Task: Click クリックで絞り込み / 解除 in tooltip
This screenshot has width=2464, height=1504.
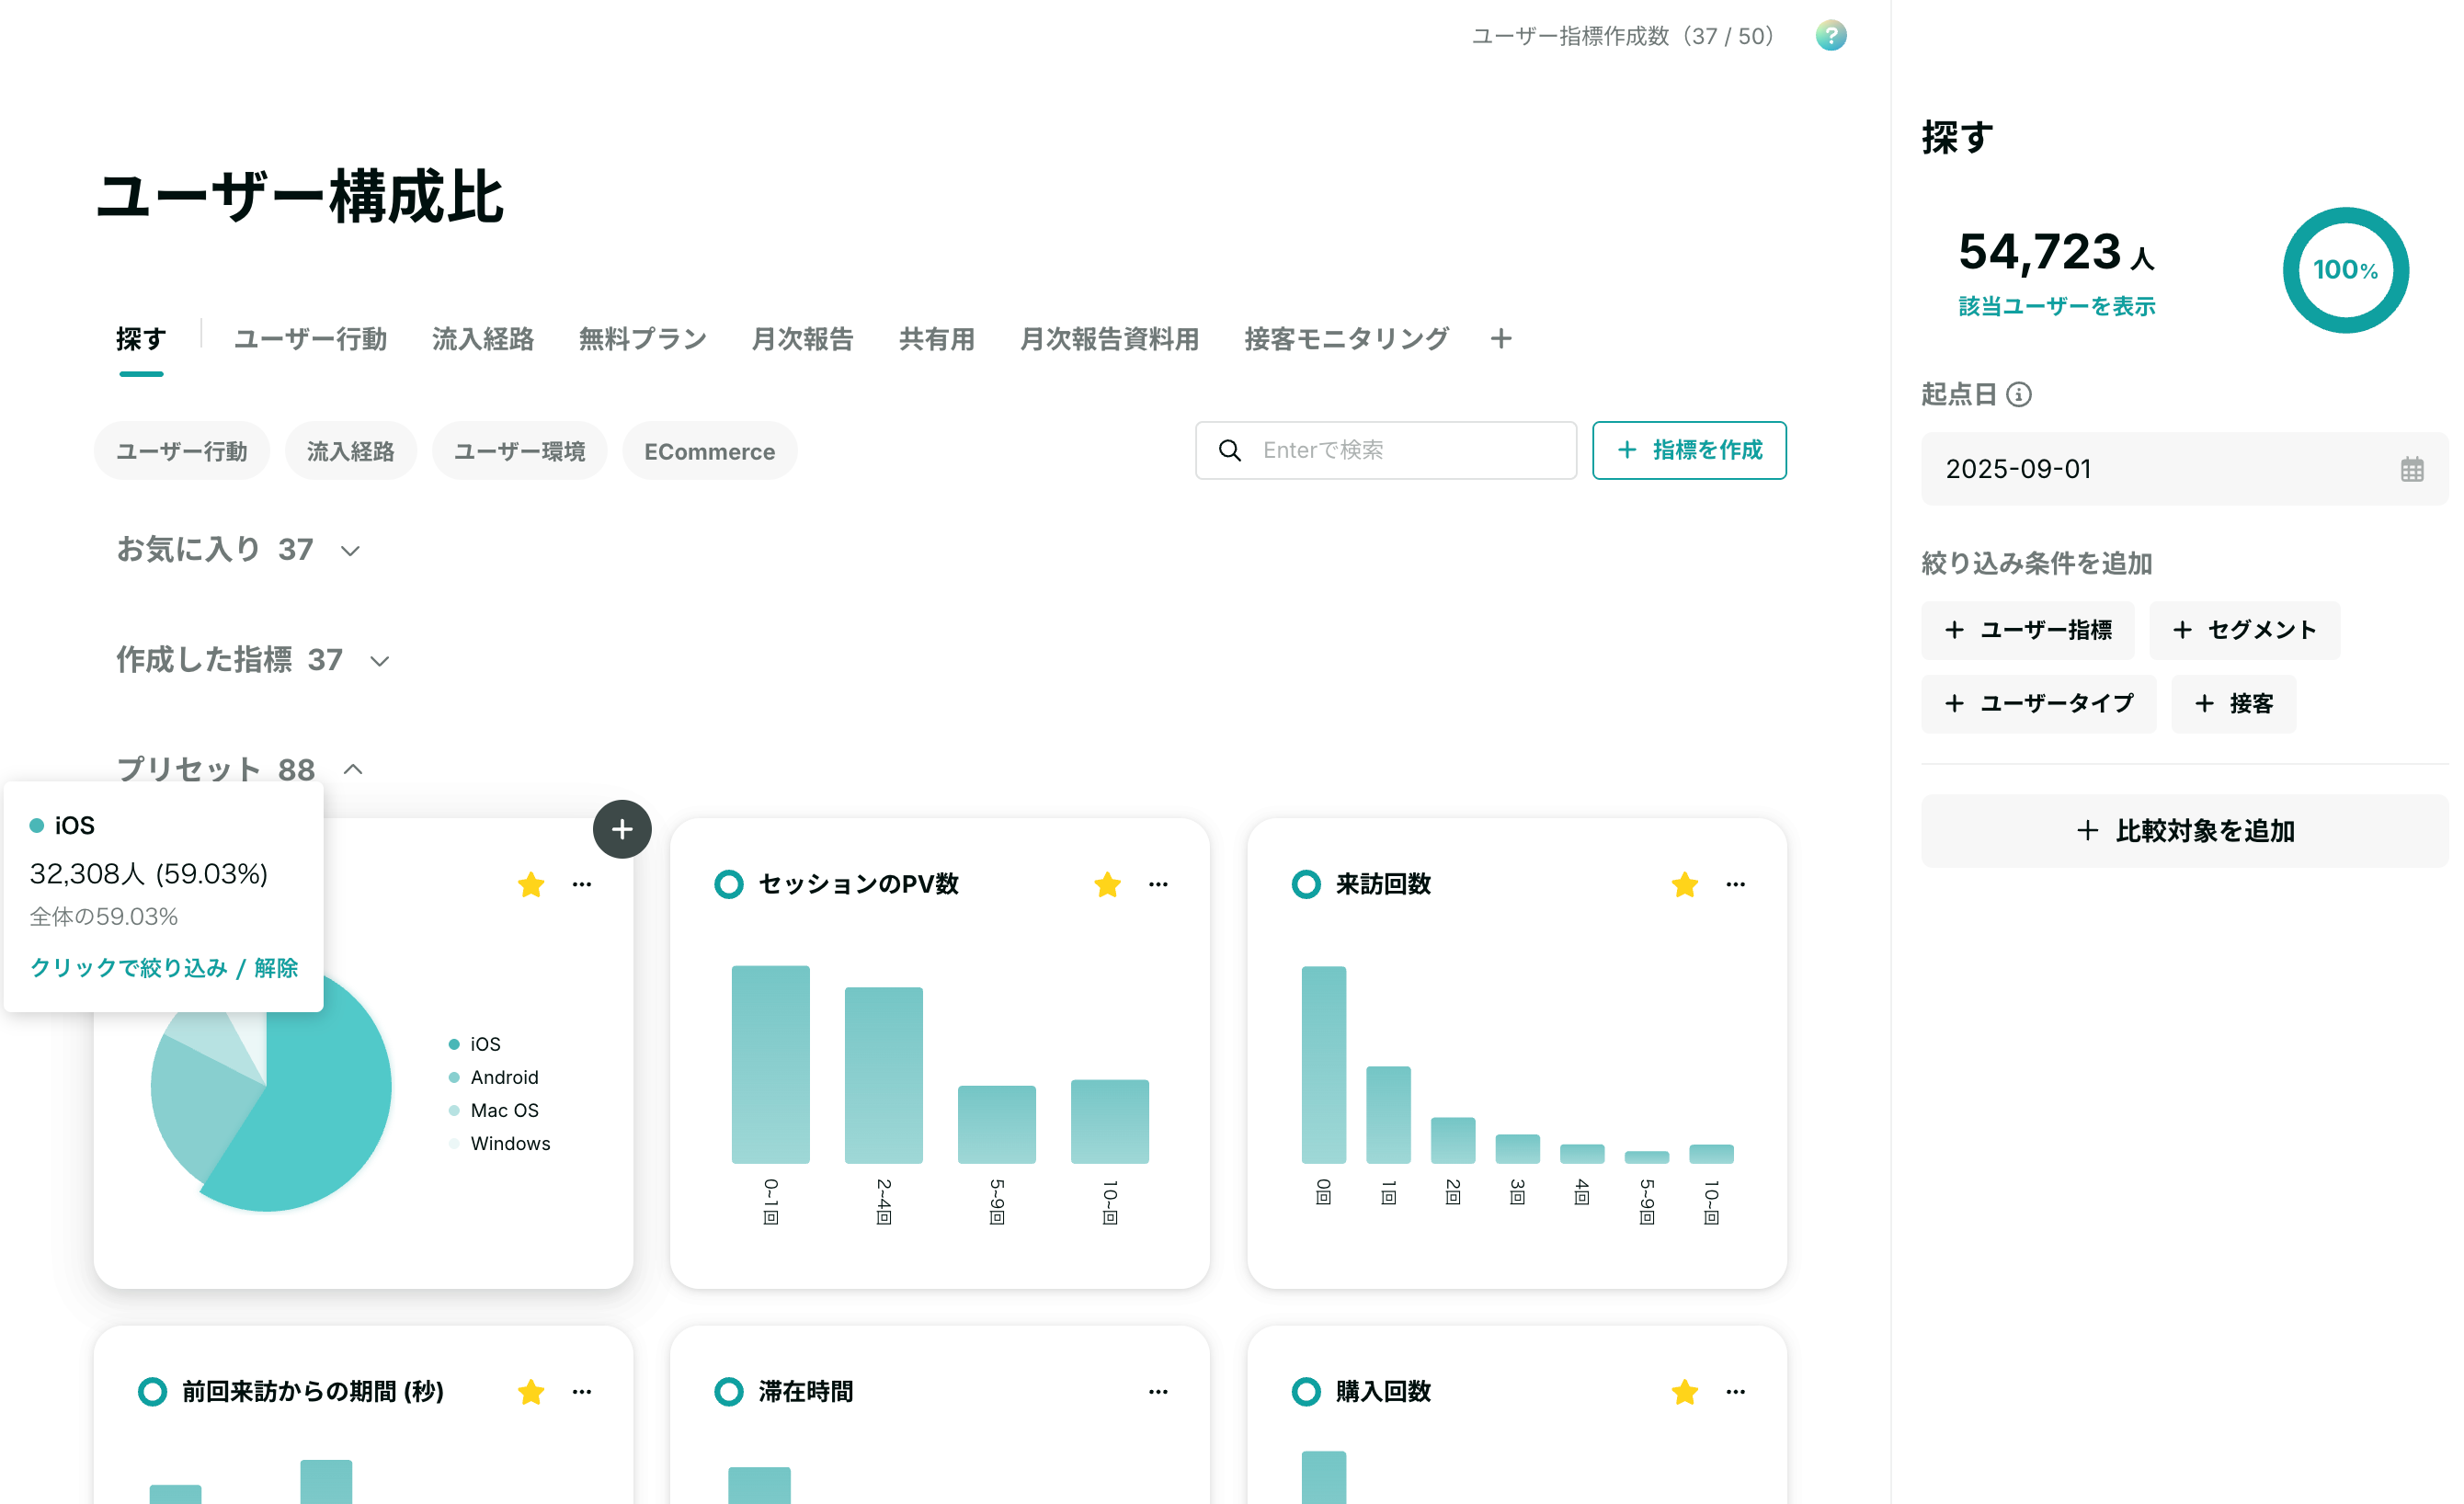Action: (164, 968)
